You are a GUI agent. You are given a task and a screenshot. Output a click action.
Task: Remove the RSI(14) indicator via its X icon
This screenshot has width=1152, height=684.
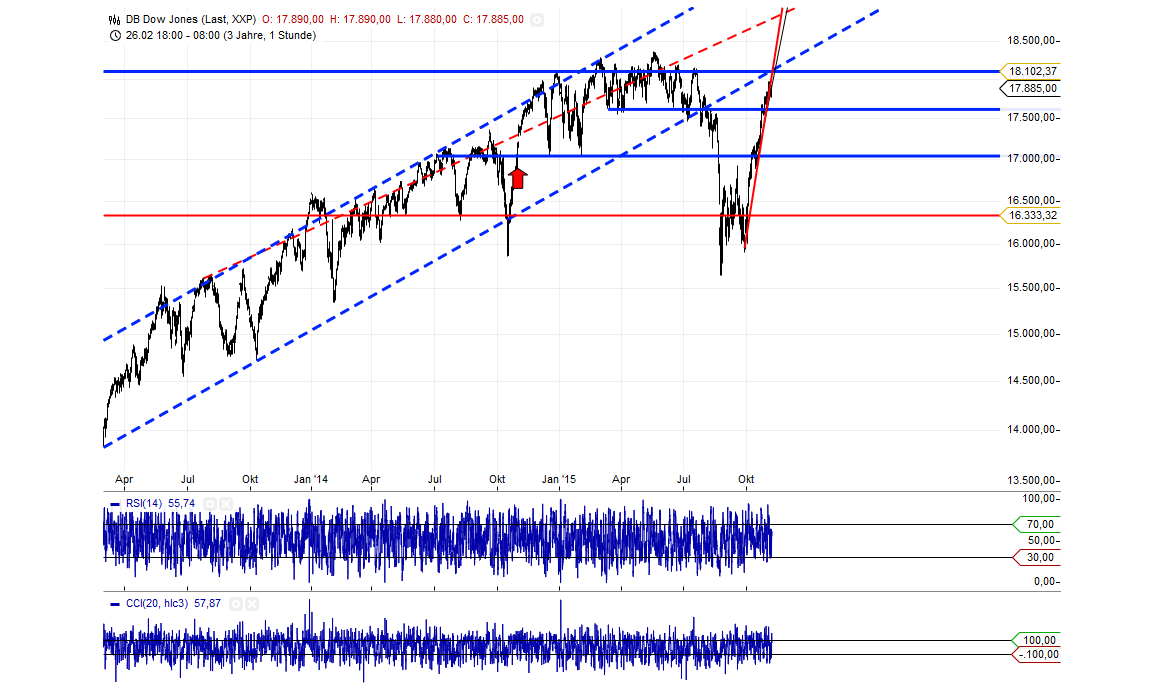pyautogui.click(x=225, y=503)
